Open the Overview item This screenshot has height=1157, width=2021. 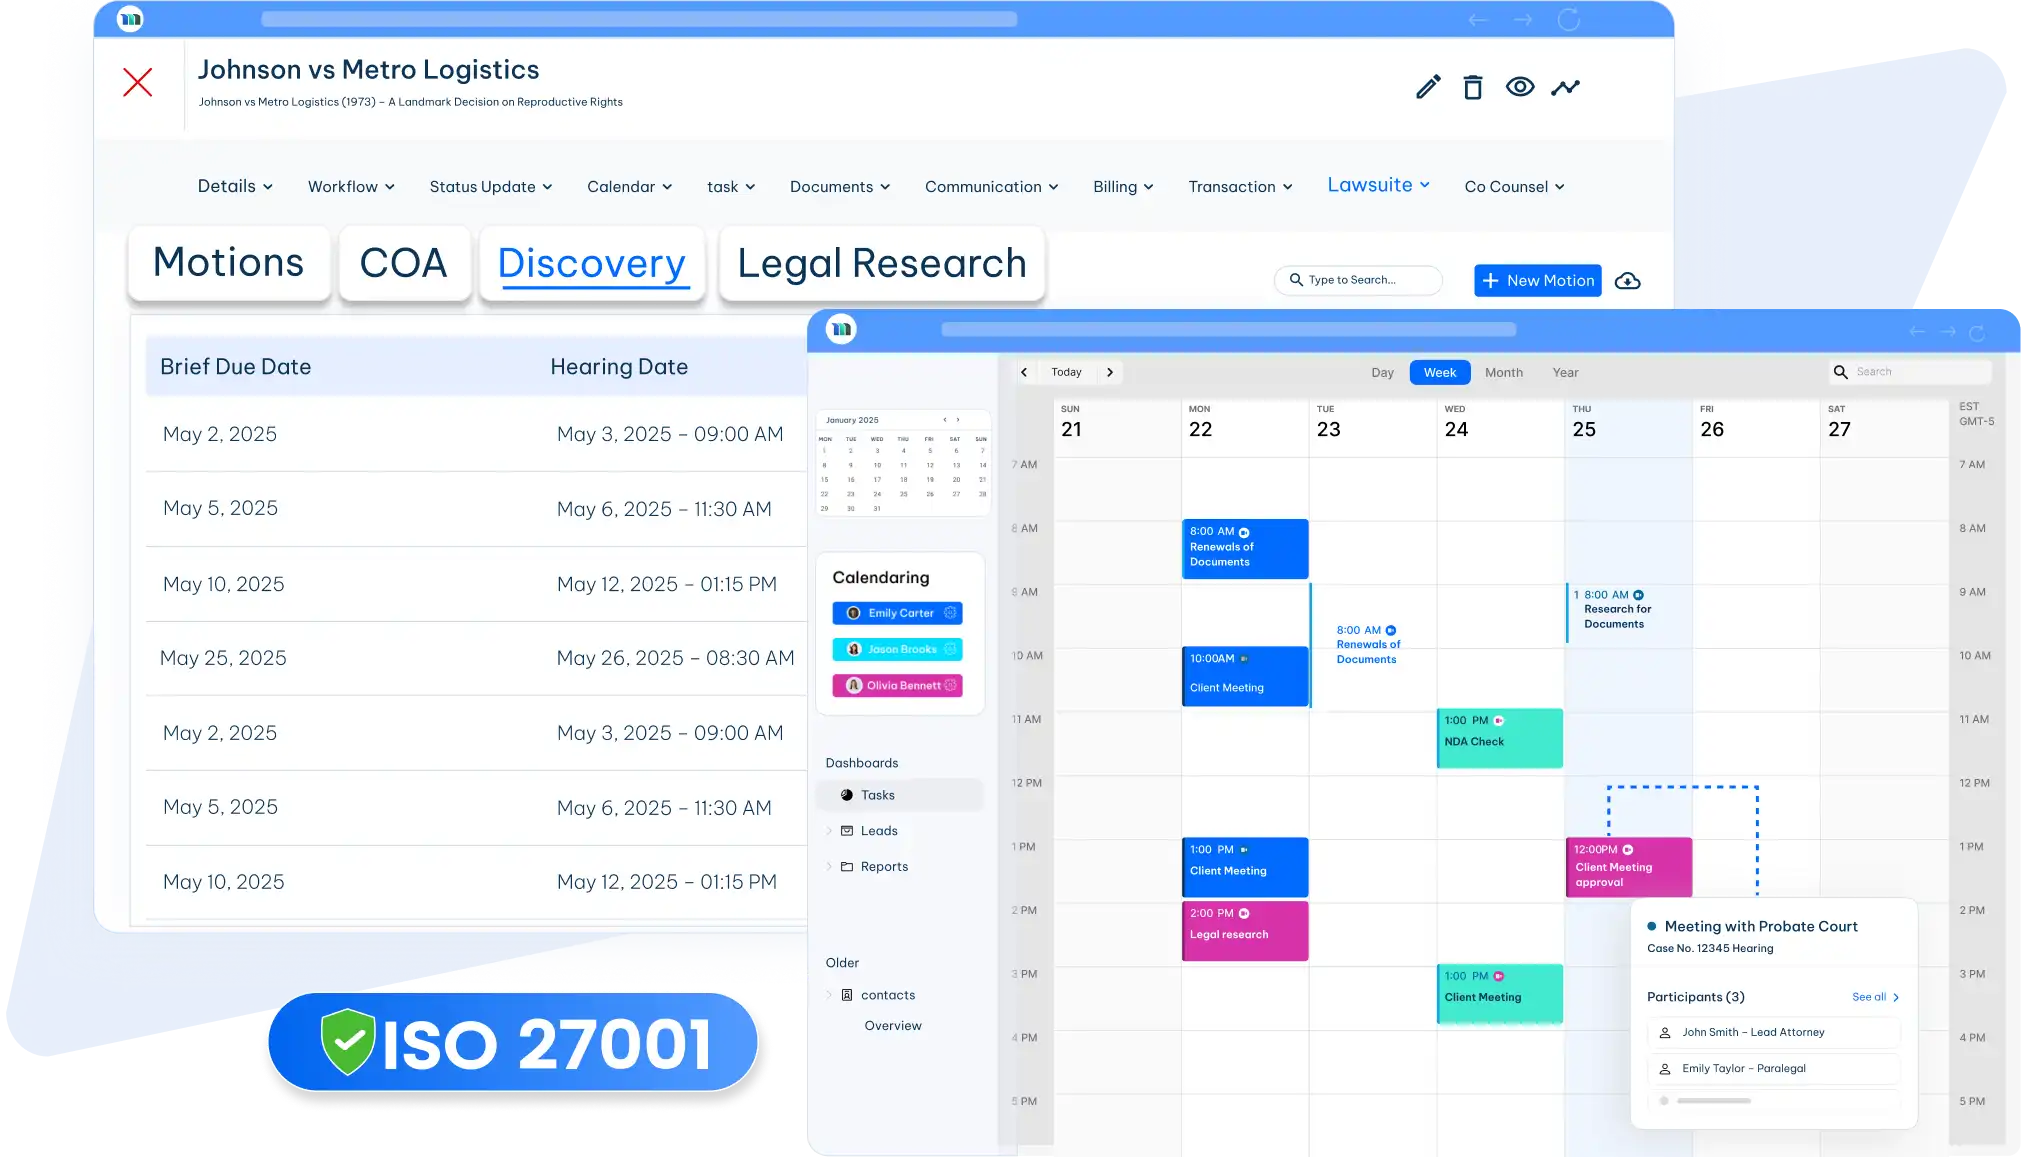click(893, 1026)
